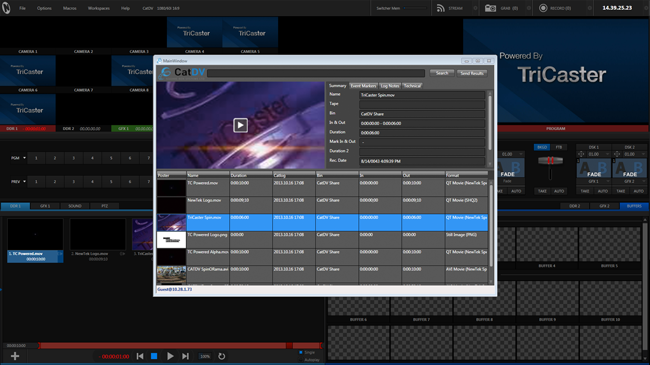This screenshot has height=365, width=650.
Task: Play the CatDV preview video
Action: (x=240, y=125)
